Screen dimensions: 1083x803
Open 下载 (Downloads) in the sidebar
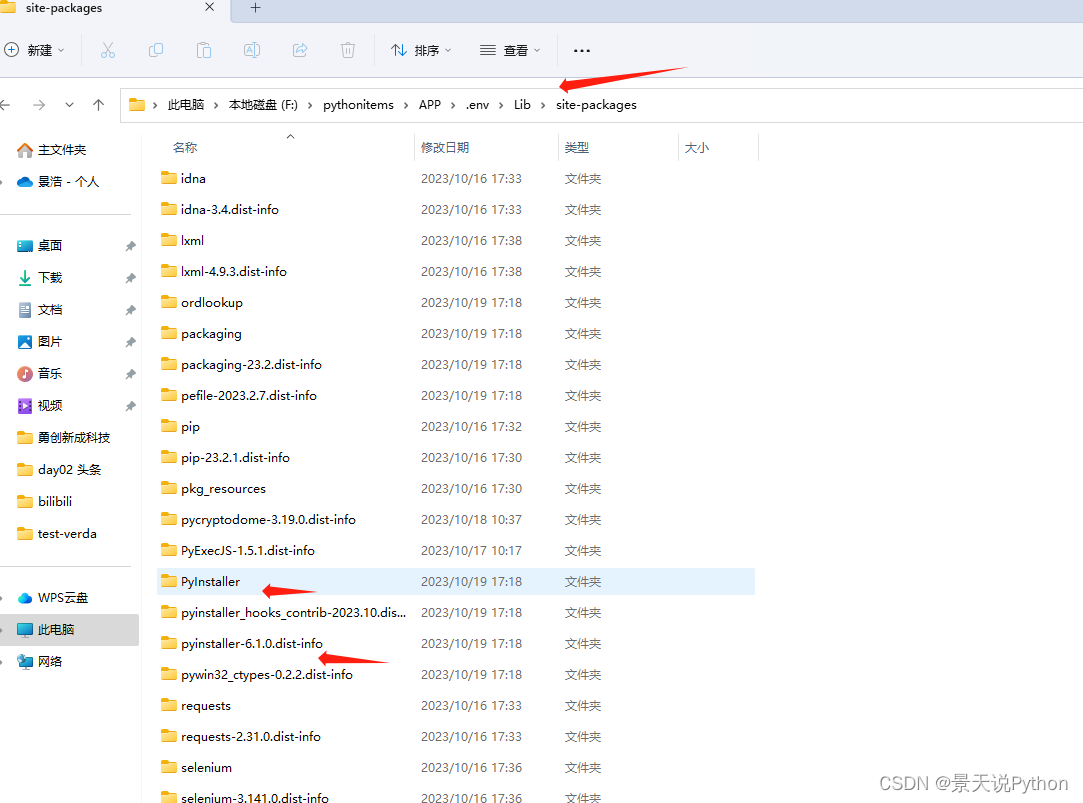pyautogui.click(x=48, y=277)
